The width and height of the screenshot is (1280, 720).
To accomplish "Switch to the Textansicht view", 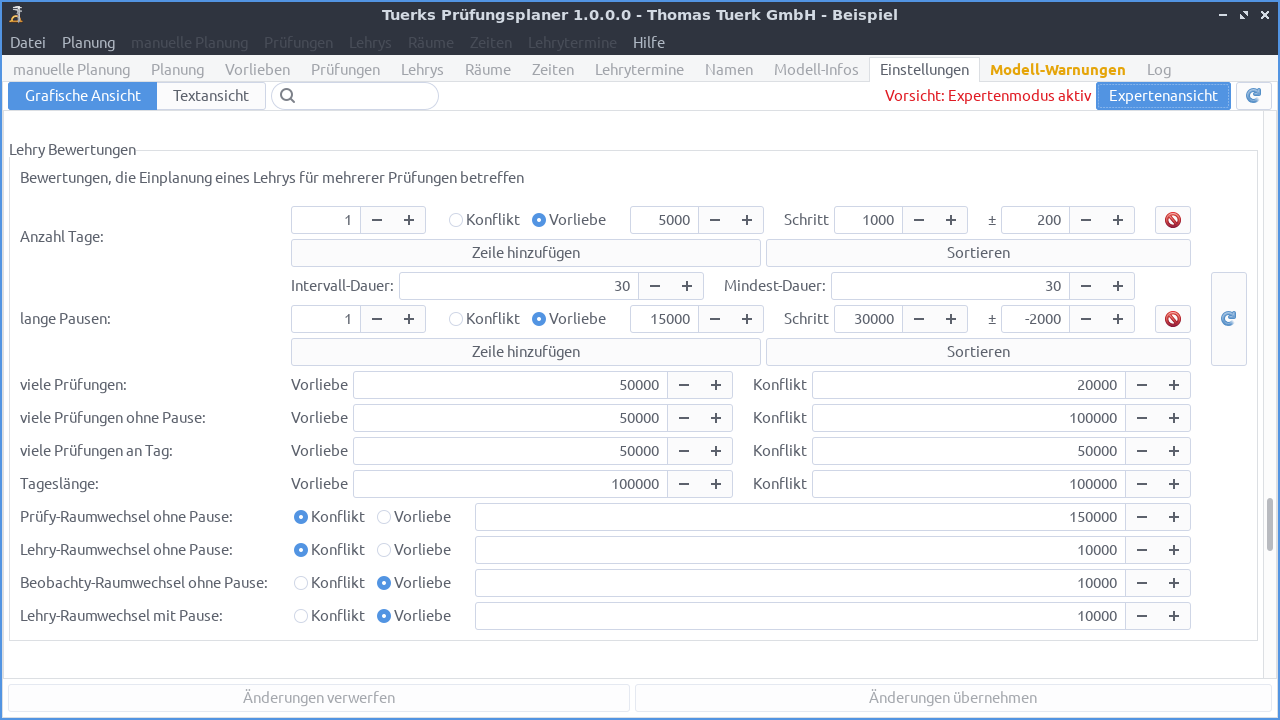I will 210,95.
